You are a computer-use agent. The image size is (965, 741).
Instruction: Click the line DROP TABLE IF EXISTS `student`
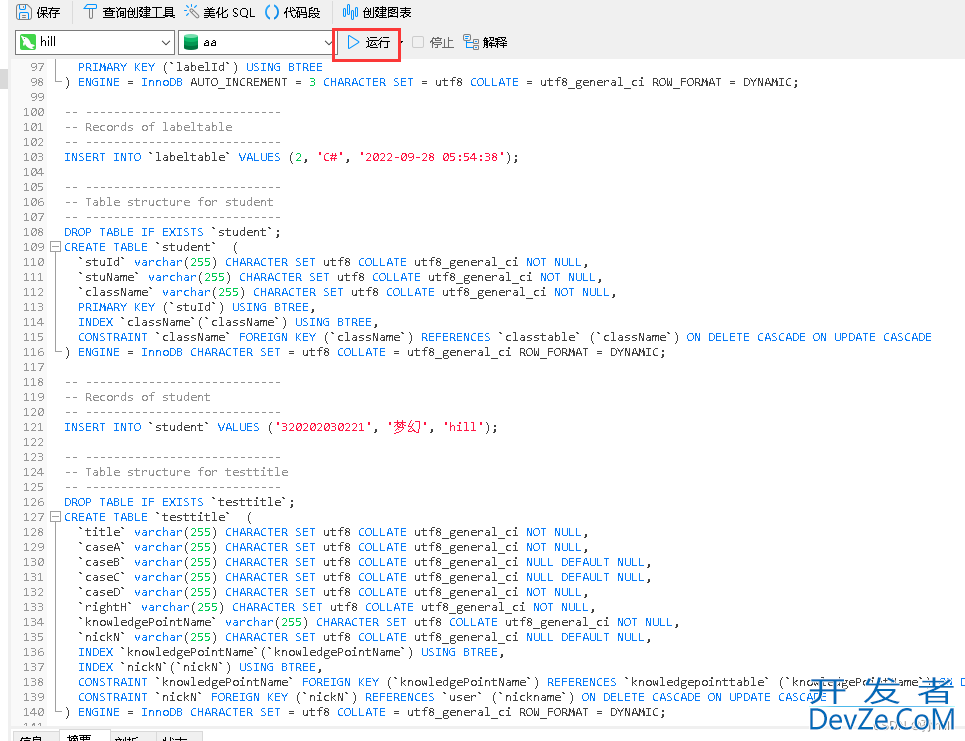pyautogui.click(x=172, y=232)
